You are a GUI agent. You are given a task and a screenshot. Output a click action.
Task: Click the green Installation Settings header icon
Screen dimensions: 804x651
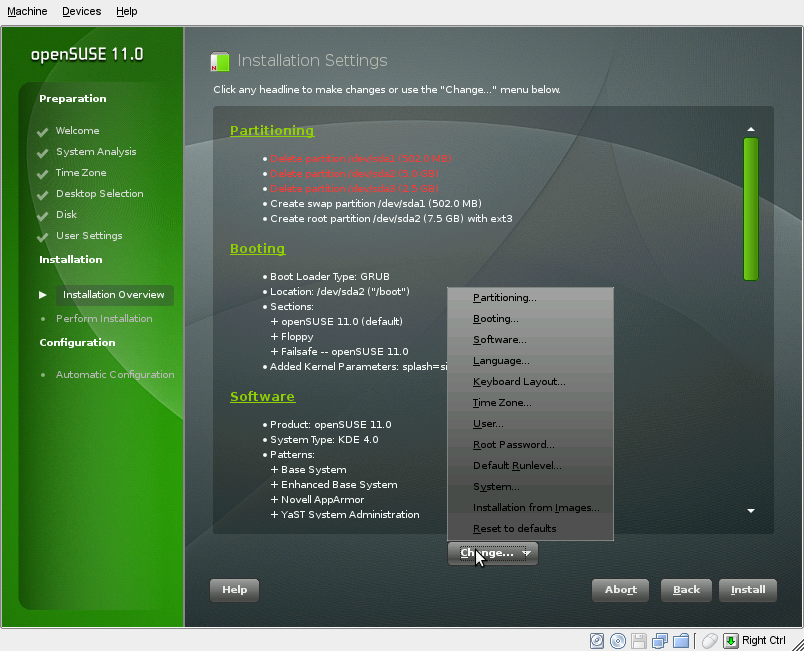219,61
